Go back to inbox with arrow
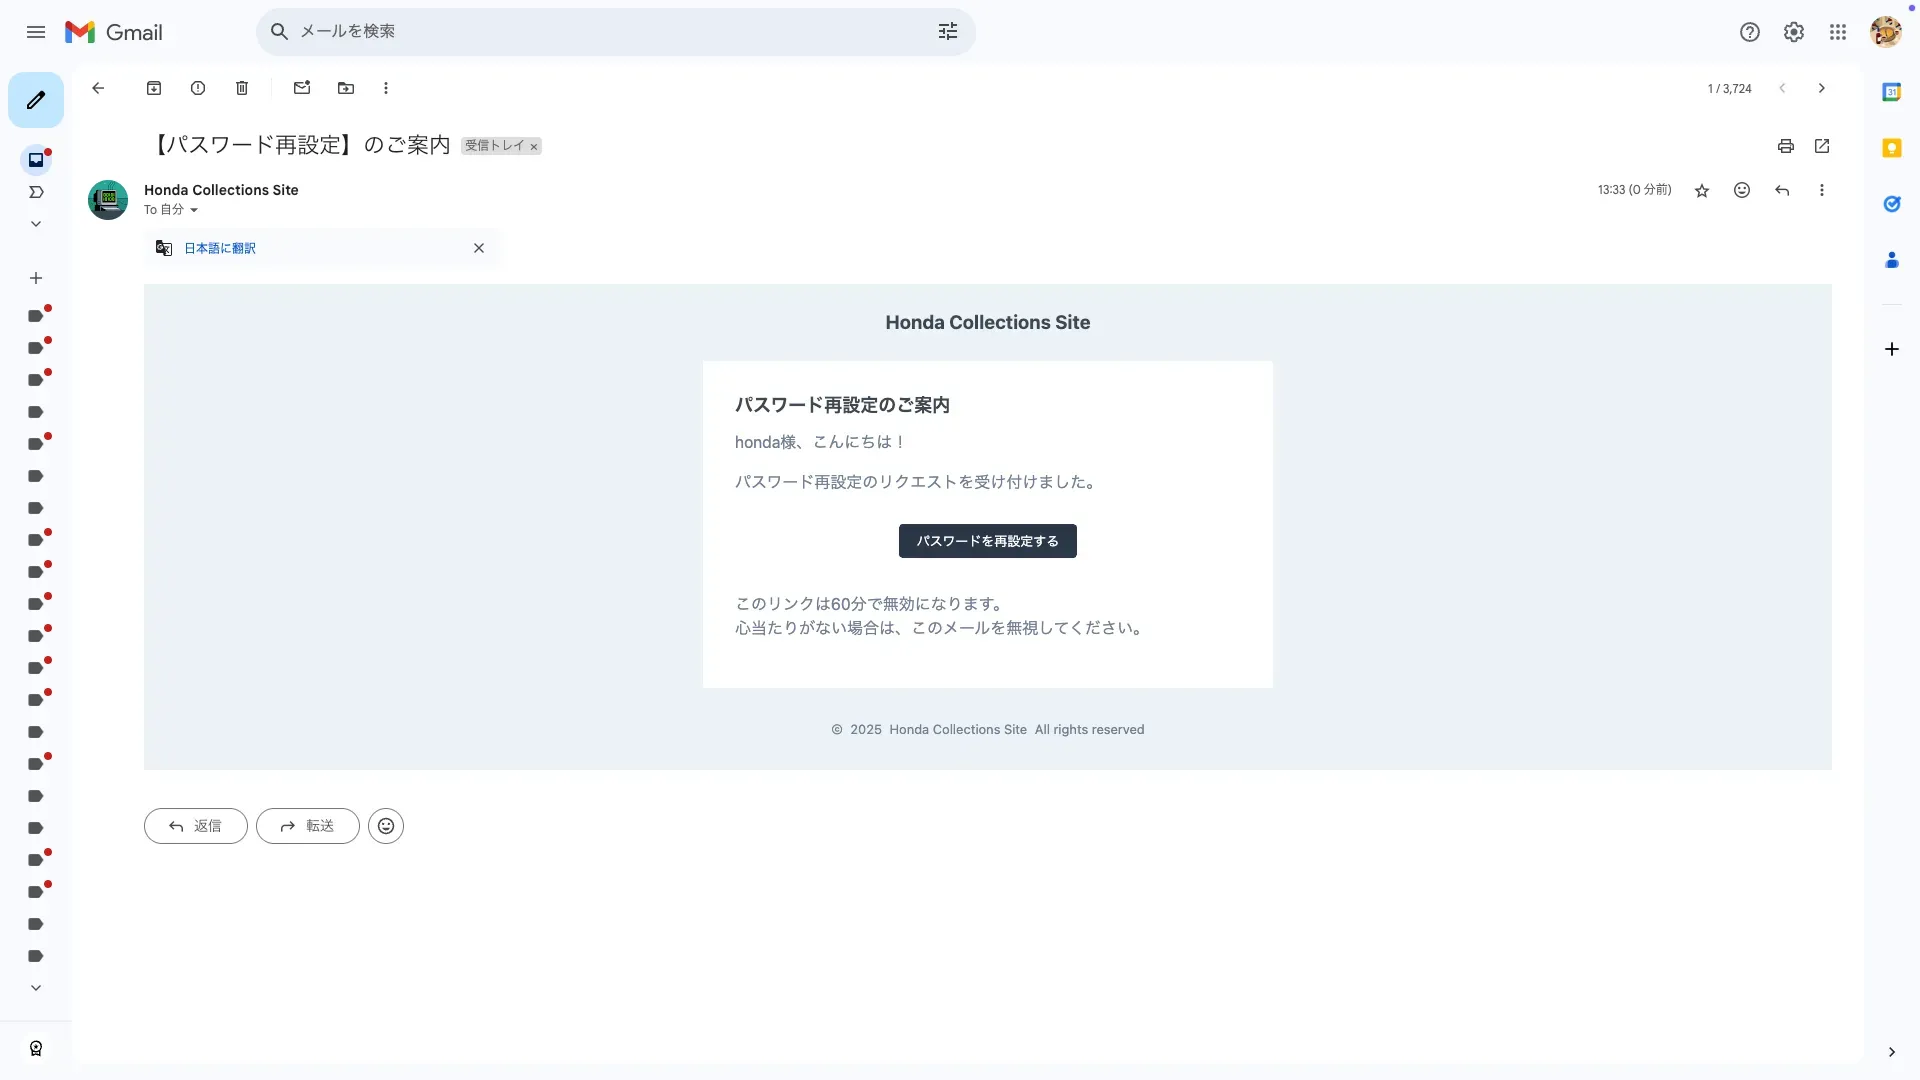Image resolution: width=1920 pixels, height=1080 pixels. (x=98, y=88)
